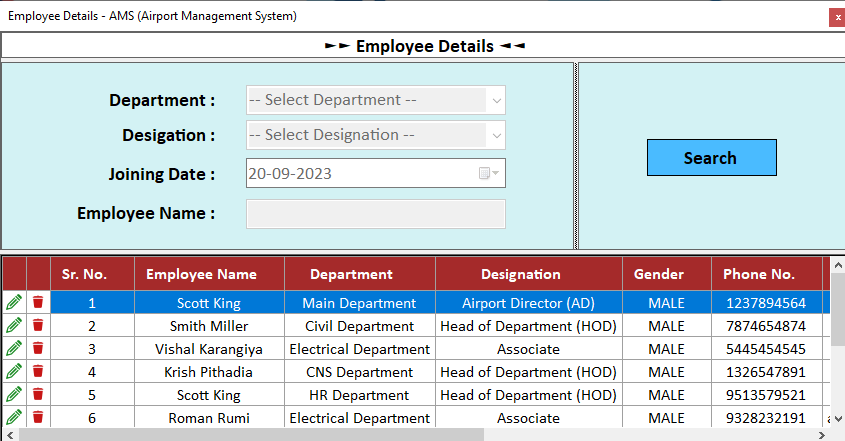Click the Designation column header
Screen dimensions: 845x441
(x=520, y=274)
